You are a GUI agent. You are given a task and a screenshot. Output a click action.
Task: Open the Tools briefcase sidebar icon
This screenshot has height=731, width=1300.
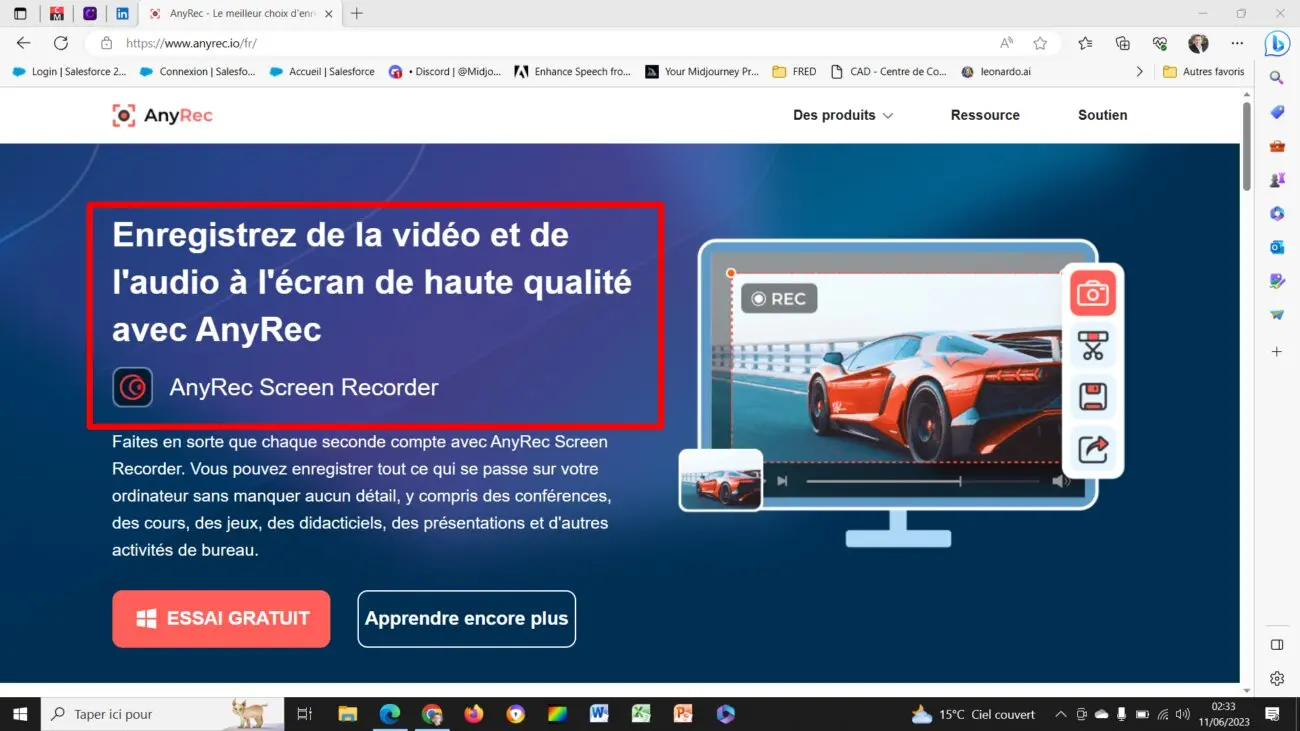point(1277,146)
